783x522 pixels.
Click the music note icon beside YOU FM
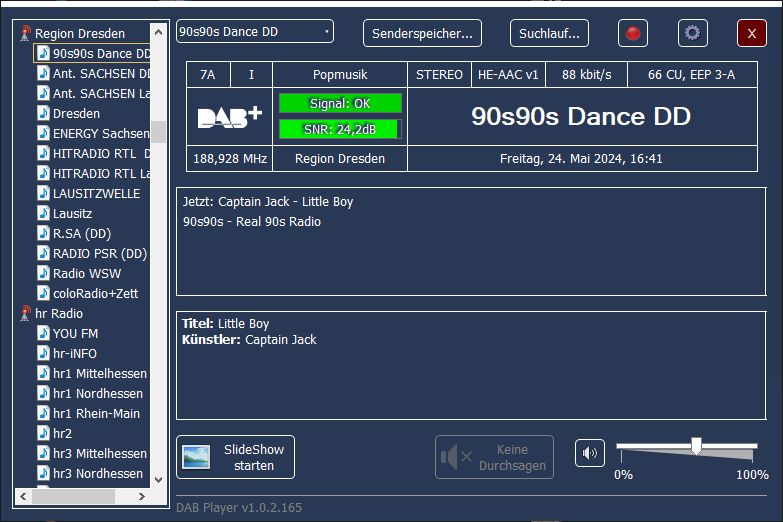click(x=43, y=334)
